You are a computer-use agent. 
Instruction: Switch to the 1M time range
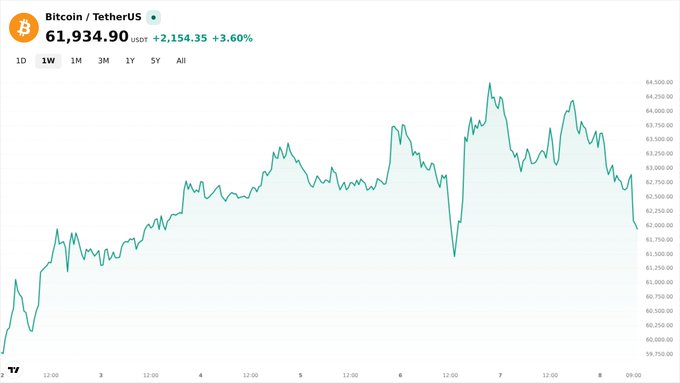[76, 61]
